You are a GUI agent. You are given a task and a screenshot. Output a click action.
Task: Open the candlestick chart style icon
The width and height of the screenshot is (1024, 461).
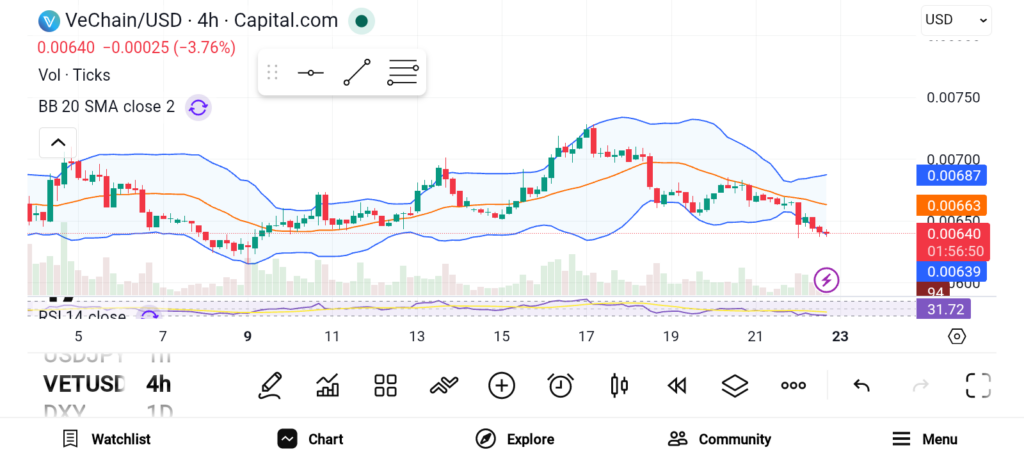pyautogui.click(x=618, y=385)
